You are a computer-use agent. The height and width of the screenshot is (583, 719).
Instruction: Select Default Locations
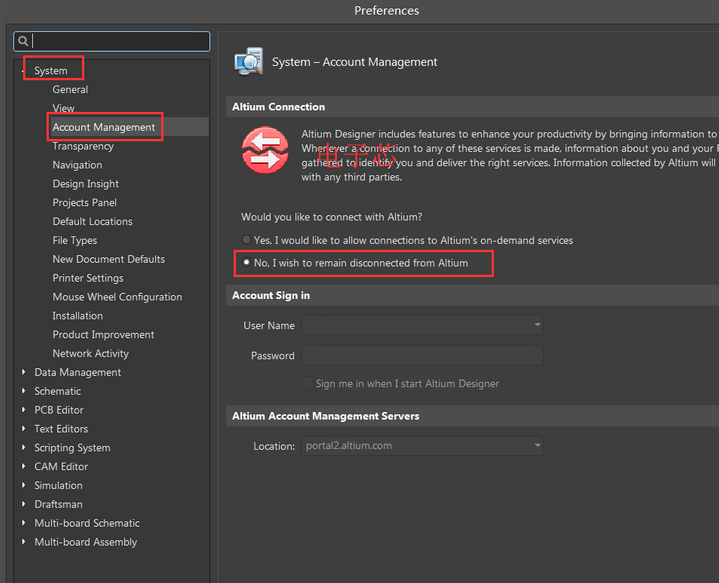92,222
